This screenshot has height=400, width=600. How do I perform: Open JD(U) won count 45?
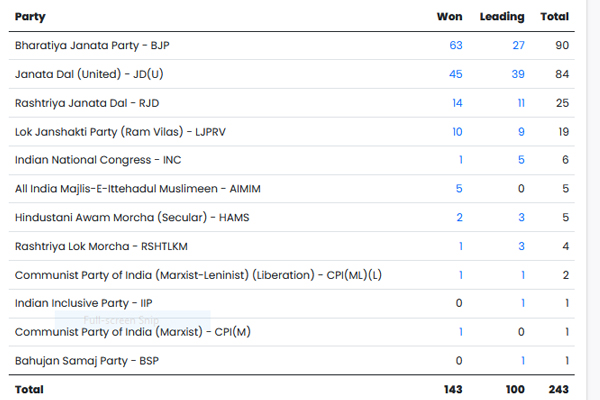click(456, 74)
